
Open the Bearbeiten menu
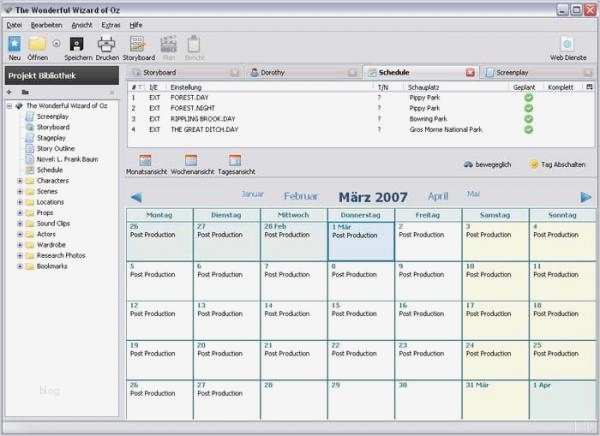[46, 25]
